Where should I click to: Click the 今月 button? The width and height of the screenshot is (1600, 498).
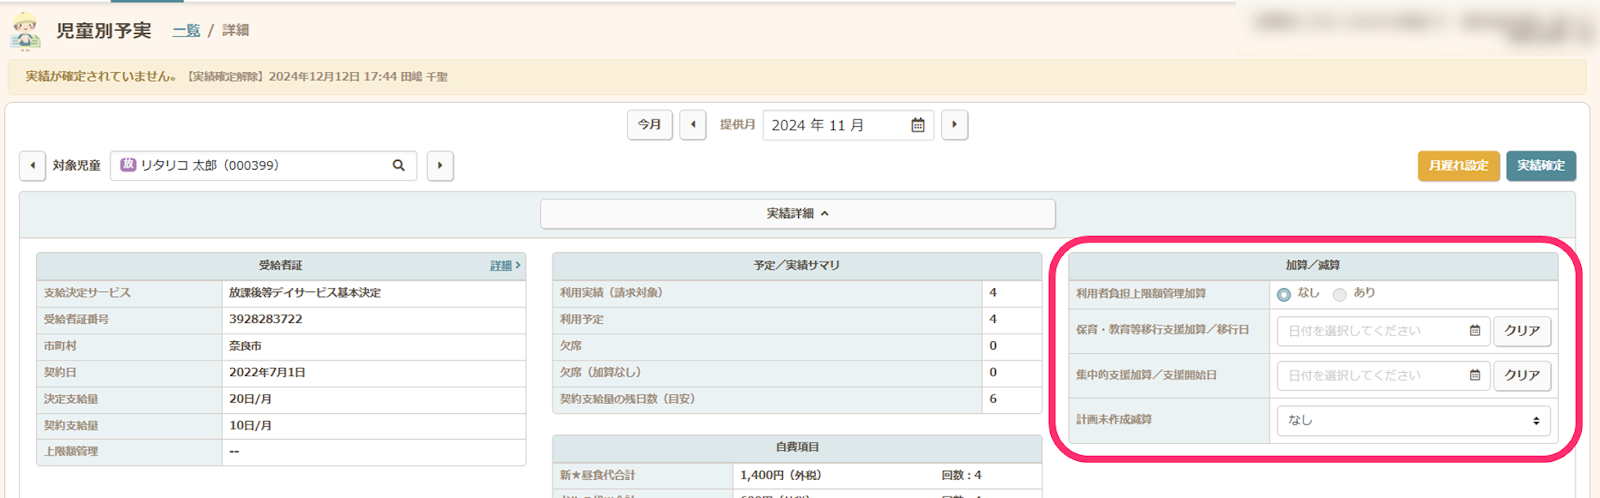click(650, 125)
